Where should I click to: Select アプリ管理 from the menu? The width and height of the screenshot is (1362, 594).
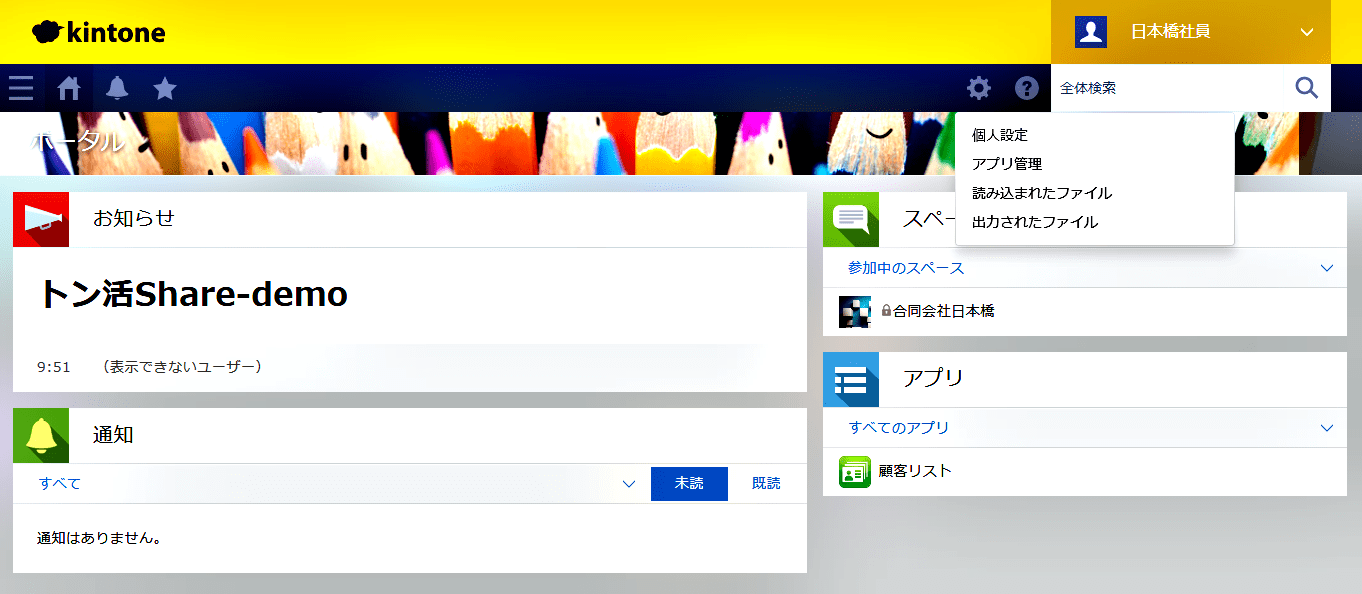1007,164
